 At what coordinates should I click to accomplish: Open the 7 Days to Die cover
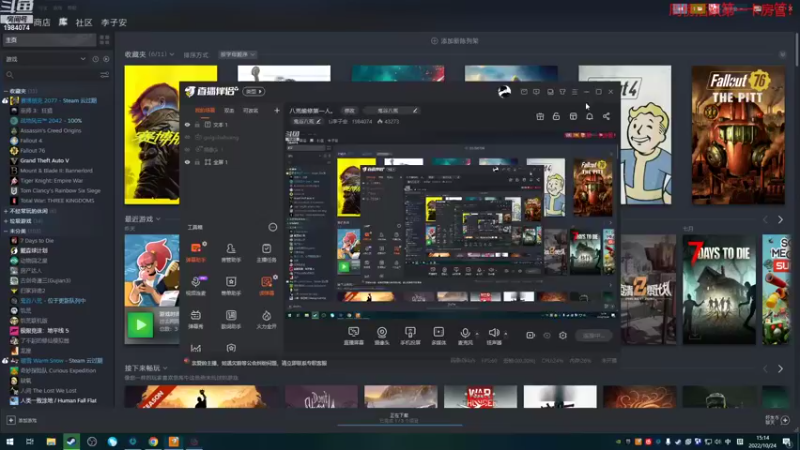[719, 289]
